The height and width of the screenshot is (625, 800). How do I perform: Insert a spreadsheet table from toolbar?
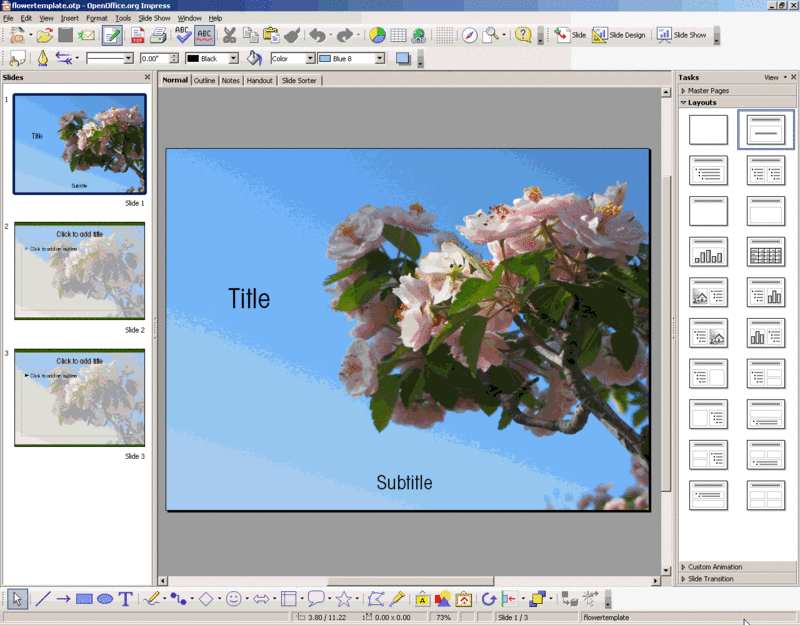(398, 35)
